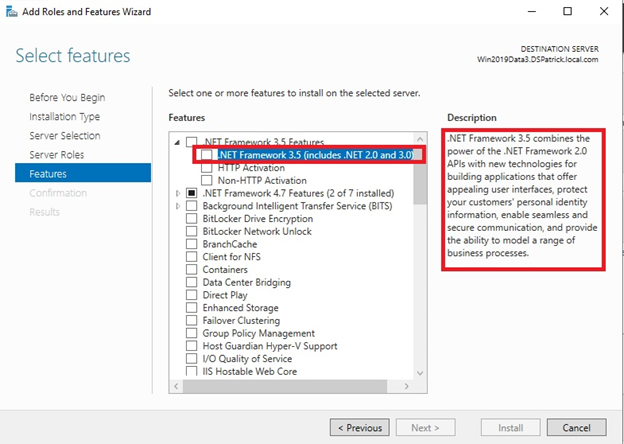
Task: Select the Data Center Bridging label
Action: coord(246,282)
